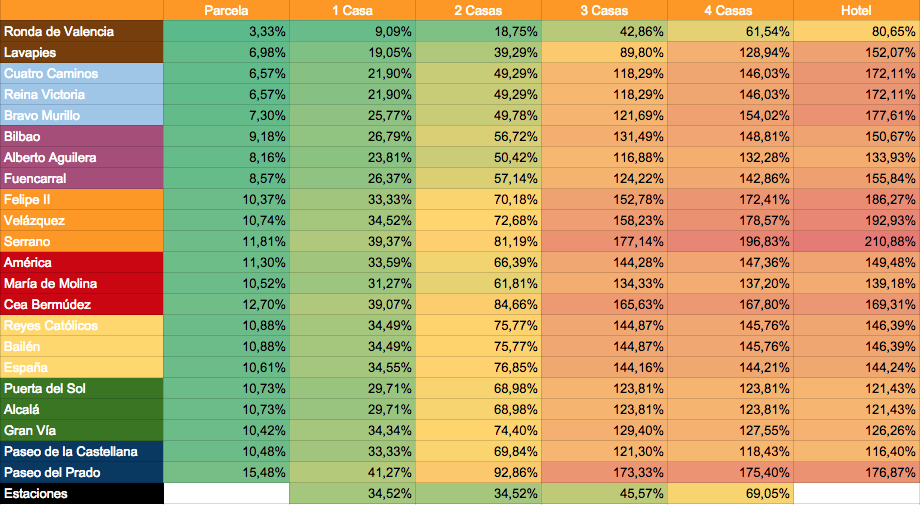The image size is (920, 505).
Task: Select the Gran Vía row label
Action: [82, 430]
